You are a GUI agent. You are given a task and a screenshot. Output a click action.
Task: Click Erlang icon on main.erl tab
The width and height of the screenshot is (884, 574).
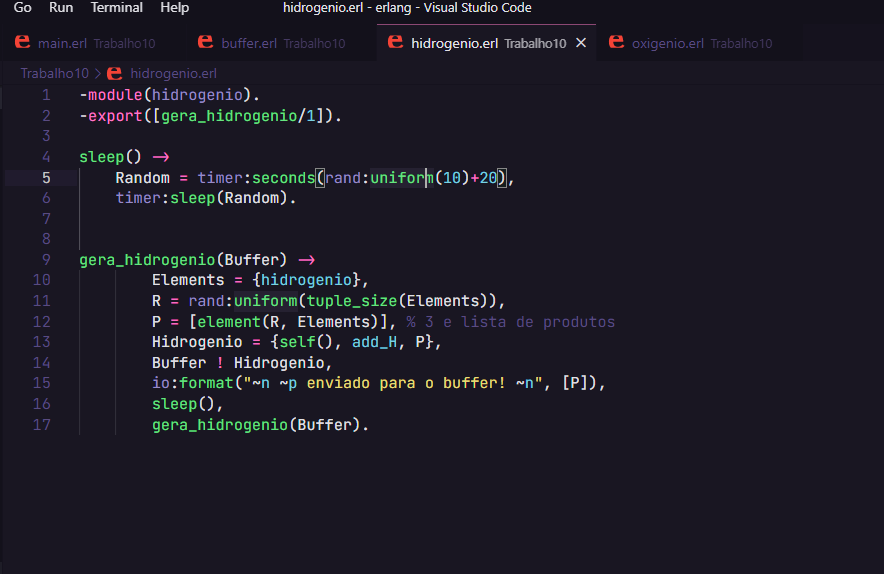(x=23, y=42)
